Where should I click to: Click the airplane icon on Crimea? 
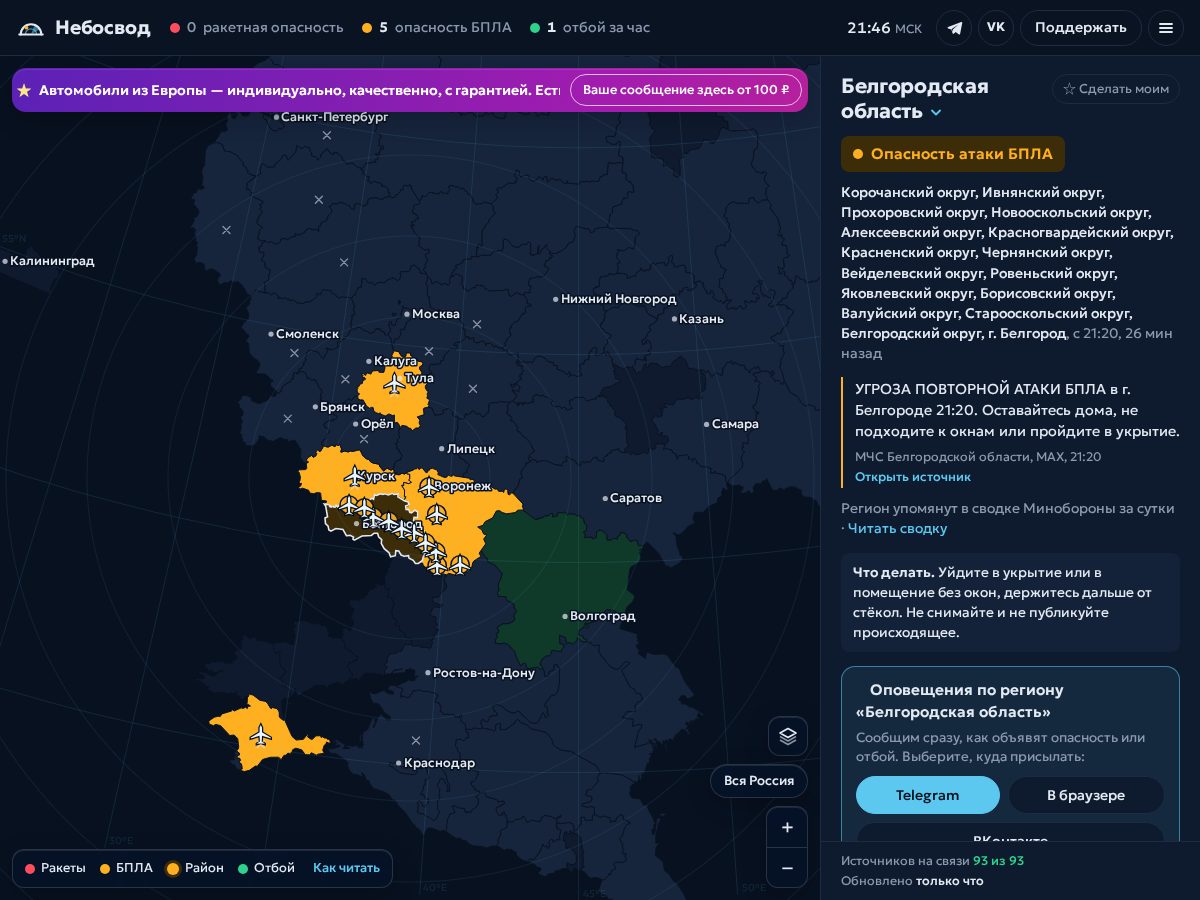[x=261, y=735]
